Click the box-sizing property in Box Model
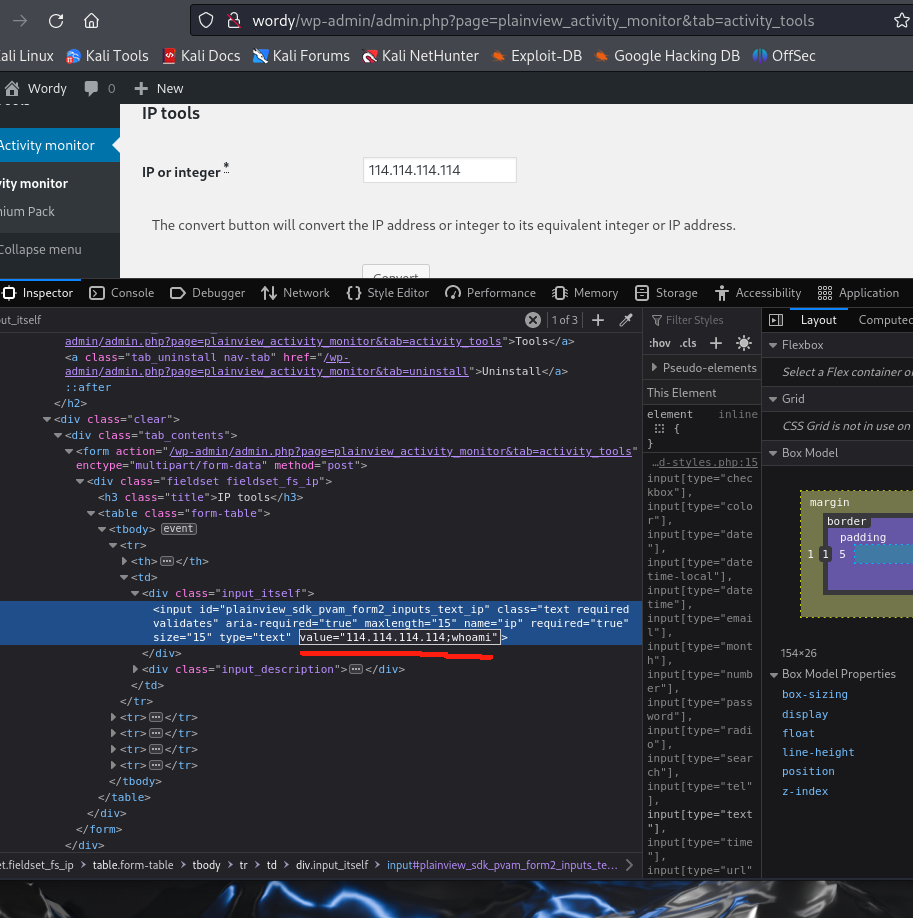Screen dimensions: 913x918 [815, 694]
